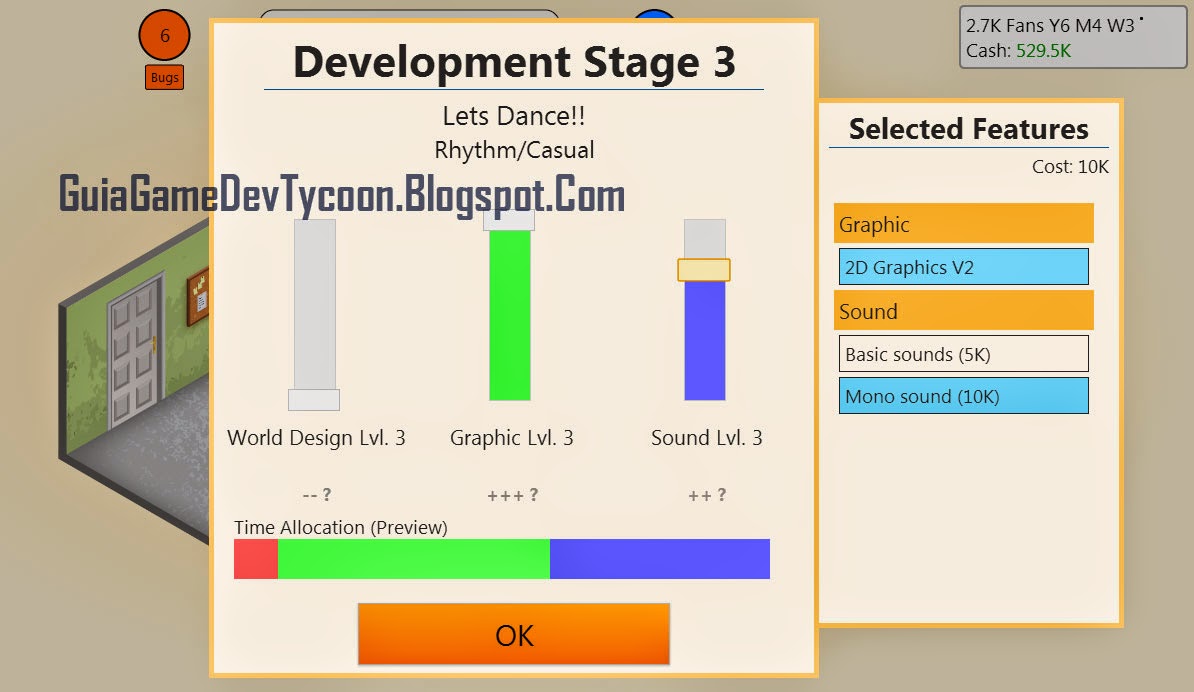Click the '++ ?' rating hint under Sound
Screen dimensions: 1194x692
tap(705, 494)
